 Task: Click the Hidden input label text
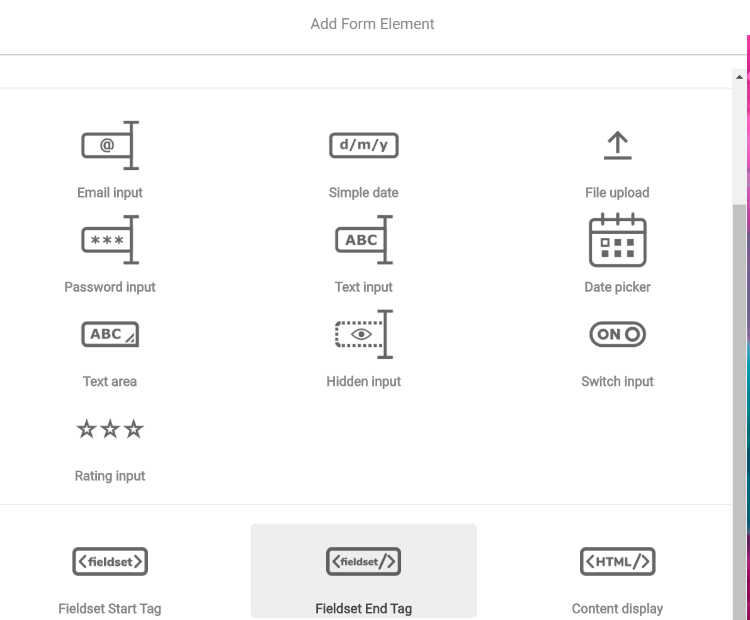364,382
